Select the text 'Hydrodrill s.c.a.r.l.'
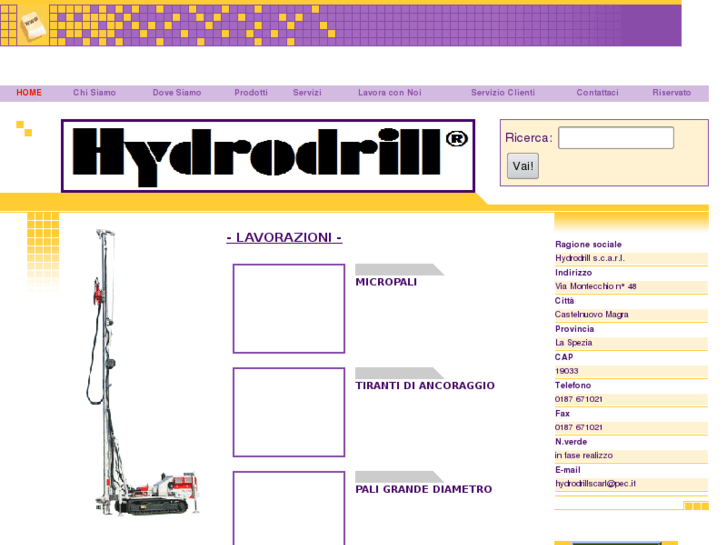Viewport: 727px width, 545px height. 590,258
